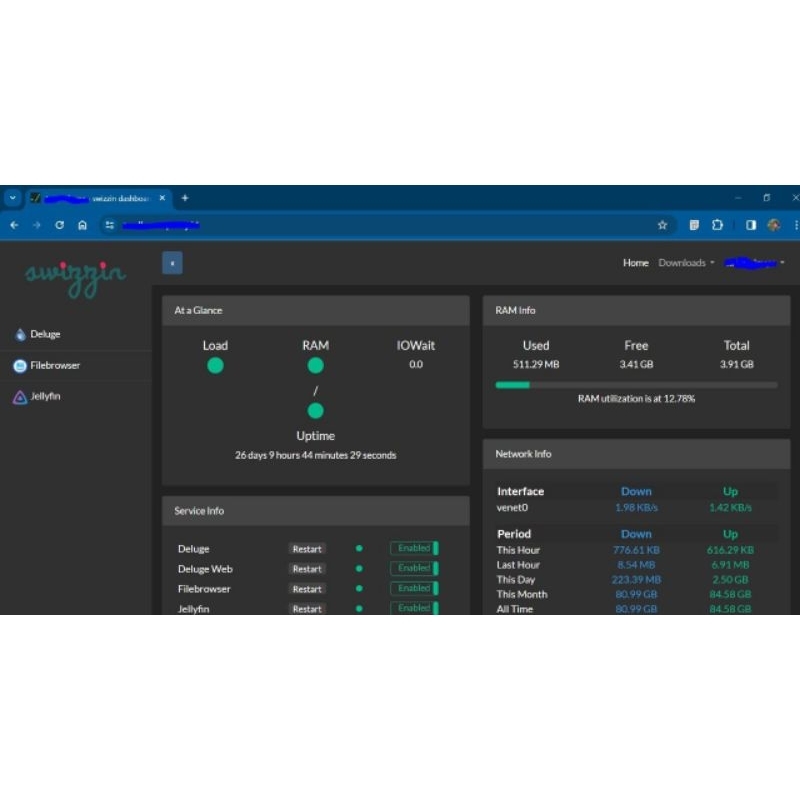The width and height of the screenshot is (800, 800).
Task: Click Home in the navigation bar
Action: (x=636, y=262)
